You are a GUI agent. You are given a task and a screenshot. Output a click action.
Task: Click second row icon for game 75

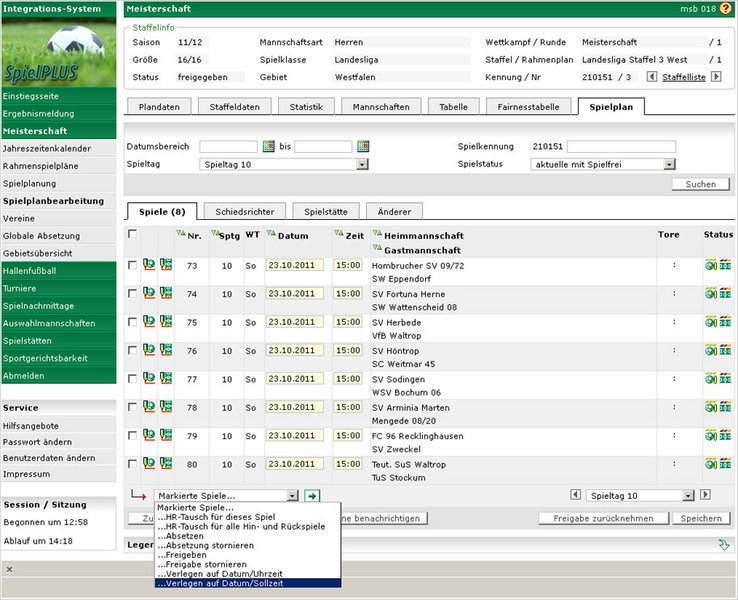[x=166, y=322]
